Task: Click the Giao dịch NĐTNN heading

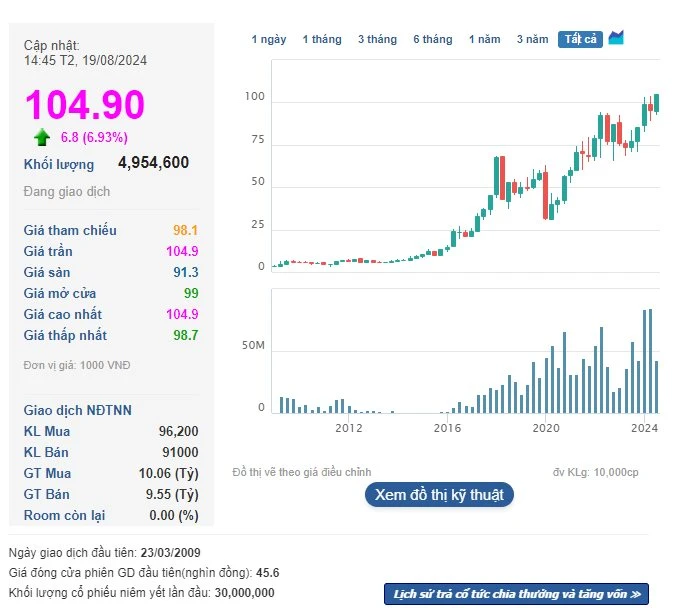Action: click(78, 410)
